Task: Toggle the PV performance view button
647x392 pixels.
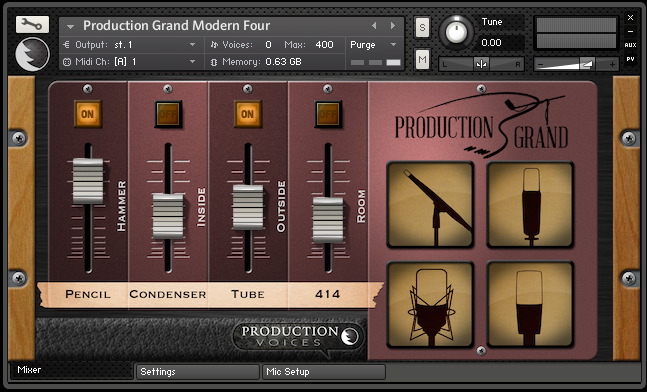Action: [630, 59]
